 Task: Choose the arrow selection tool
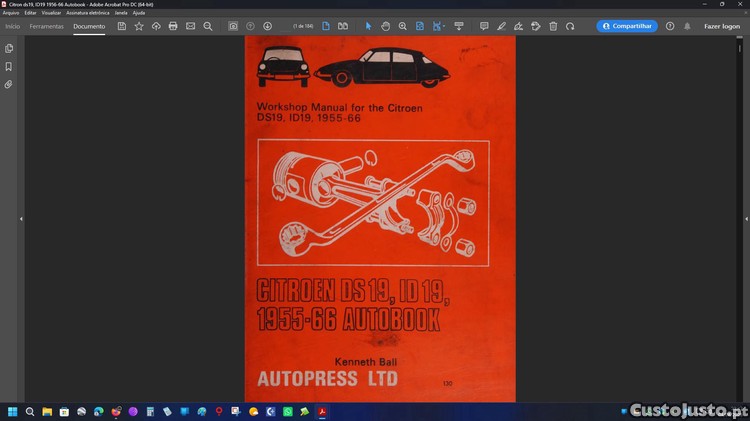point(368,26)
